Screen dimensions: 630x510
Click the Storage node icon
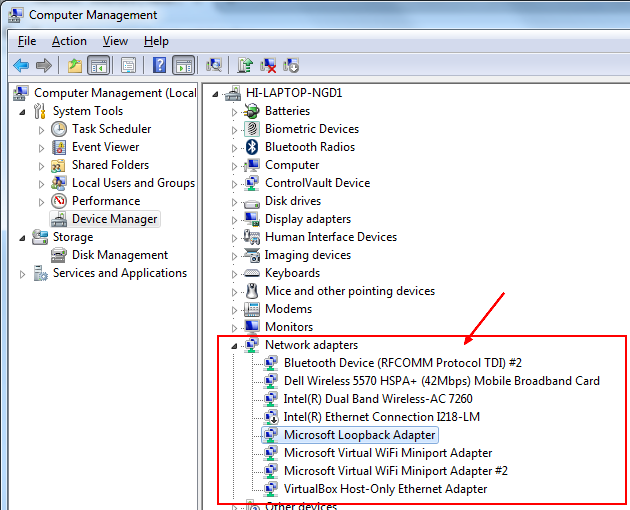[40, 237]
